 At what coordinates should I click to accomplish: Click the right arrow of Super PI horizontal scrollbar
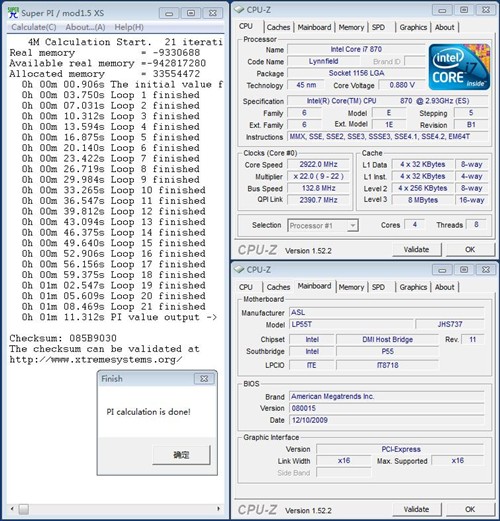(x=219, y=509)
